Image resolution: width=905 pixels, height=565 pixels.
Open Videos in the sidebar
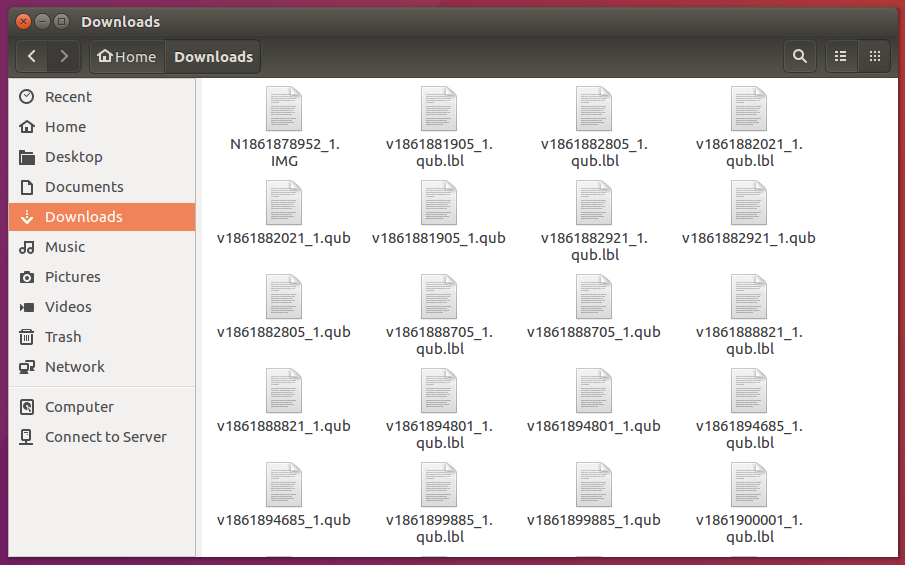coord(102,307)
